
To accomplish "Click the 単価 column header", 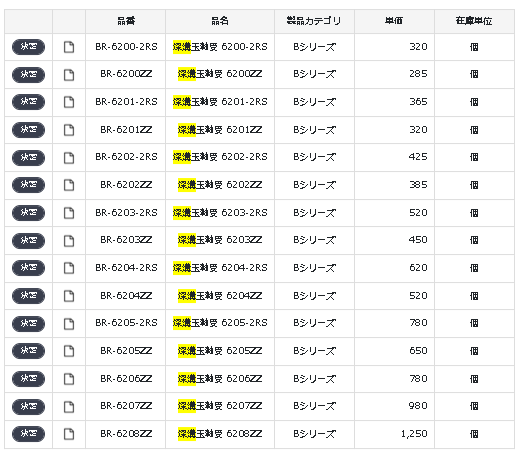I will click(x=394, y=21).
